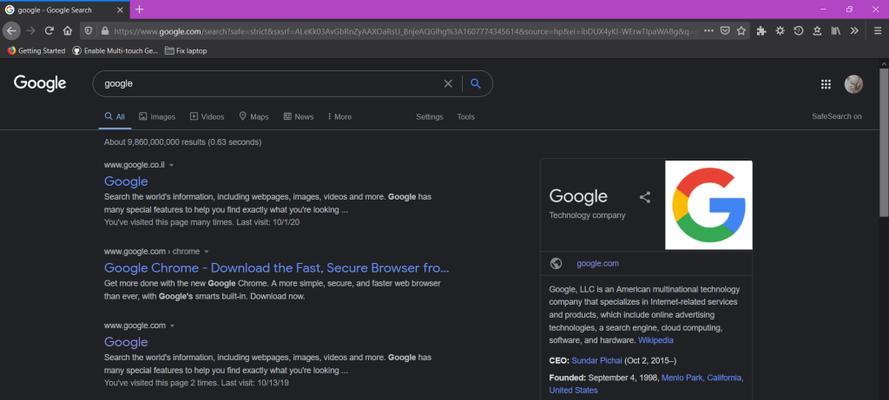Open google.com link in knowledge panel

[x=598, y=263]
